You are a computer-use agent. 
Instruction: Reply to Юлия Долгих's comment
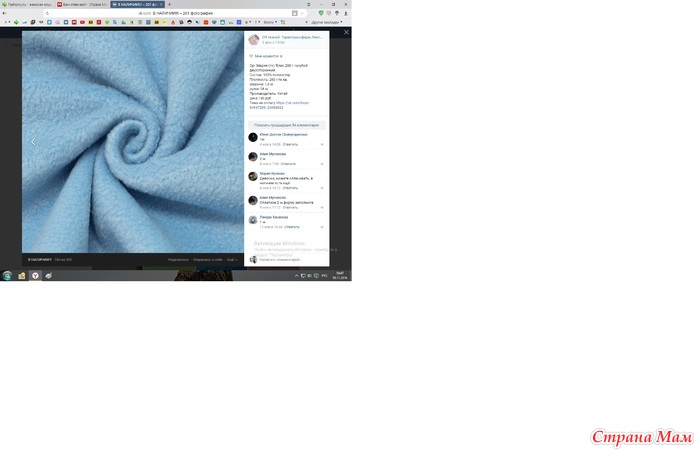(x=290, y=144)
